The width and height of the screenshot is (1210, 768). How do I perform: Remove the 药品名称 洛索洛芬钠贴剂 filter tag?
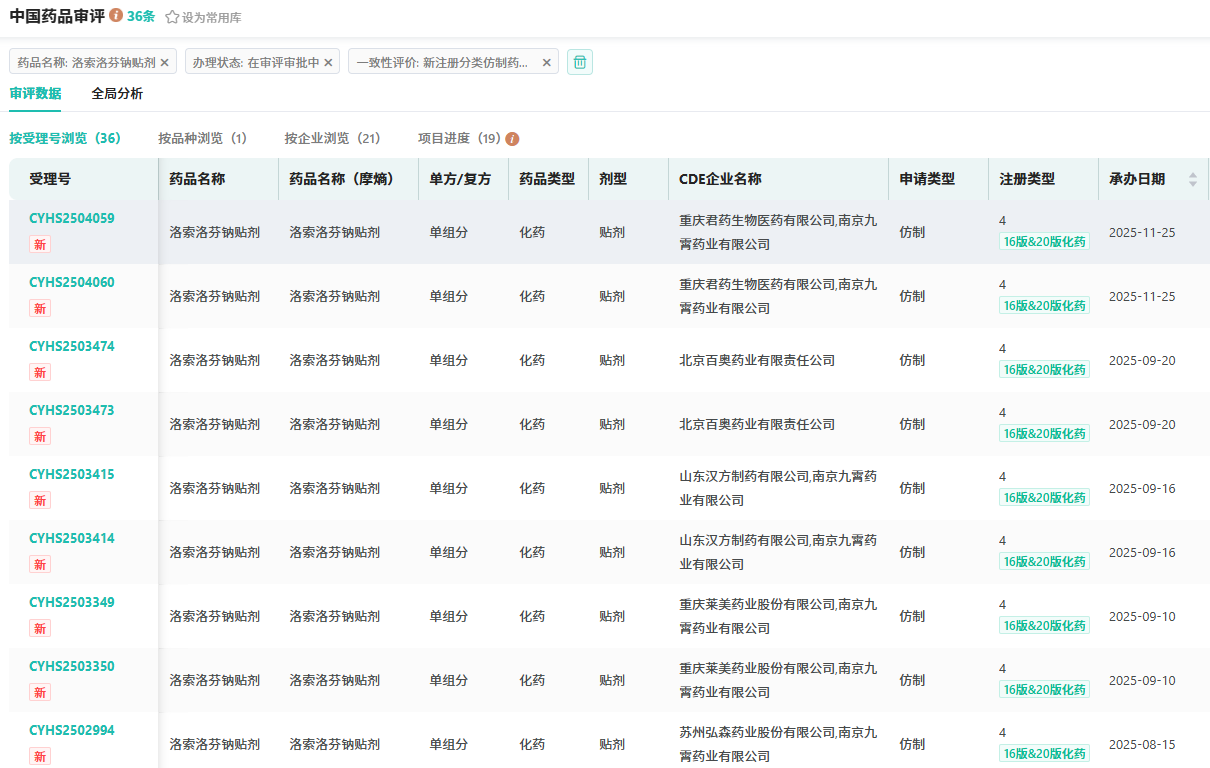pyautogui.click(x=165, y=62)
